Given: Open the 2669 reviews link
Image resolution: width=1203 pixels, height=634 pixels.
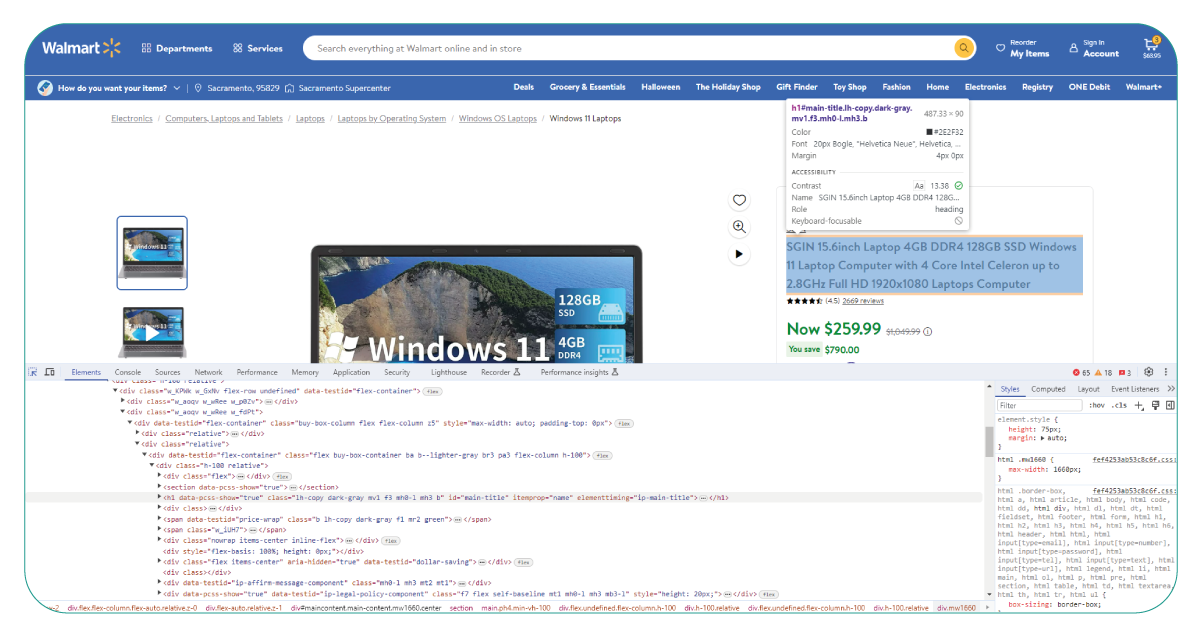Looking at the screenshot, I should coord(863,300).
